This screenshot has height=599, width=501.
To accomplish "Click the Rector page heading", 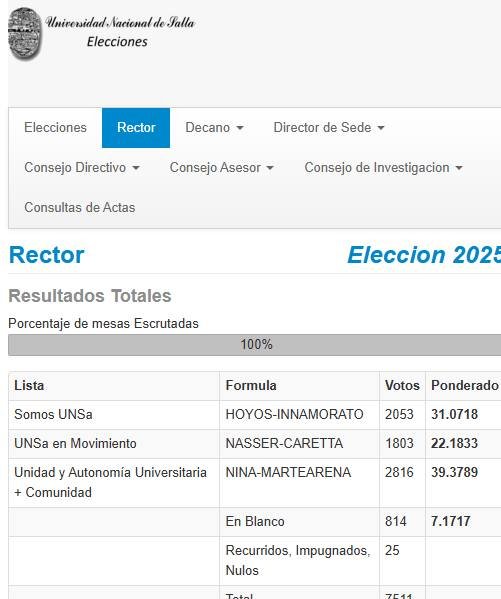I will (47, 255).
